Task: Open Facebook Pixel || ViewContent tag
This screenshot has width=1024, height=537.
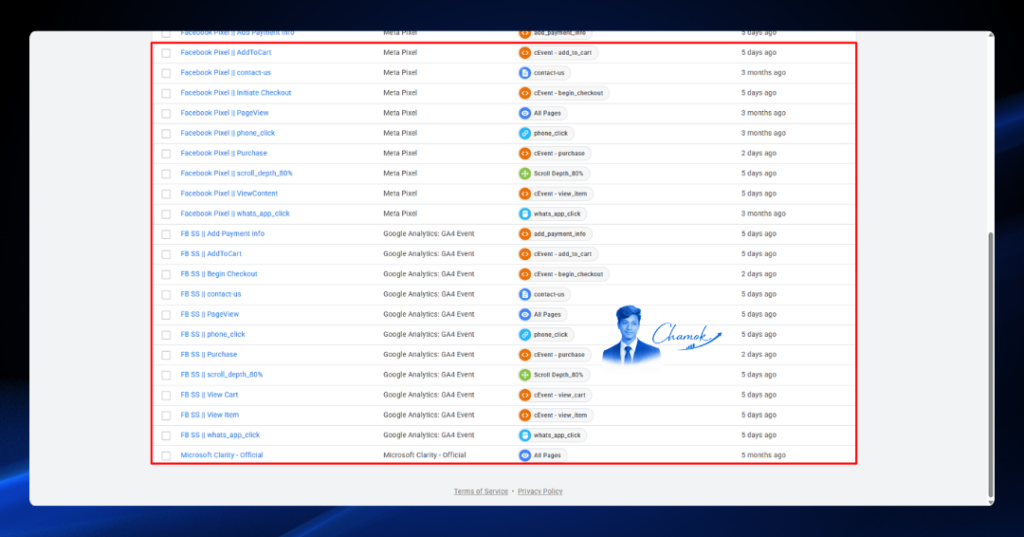Action: tap(229, 193)
